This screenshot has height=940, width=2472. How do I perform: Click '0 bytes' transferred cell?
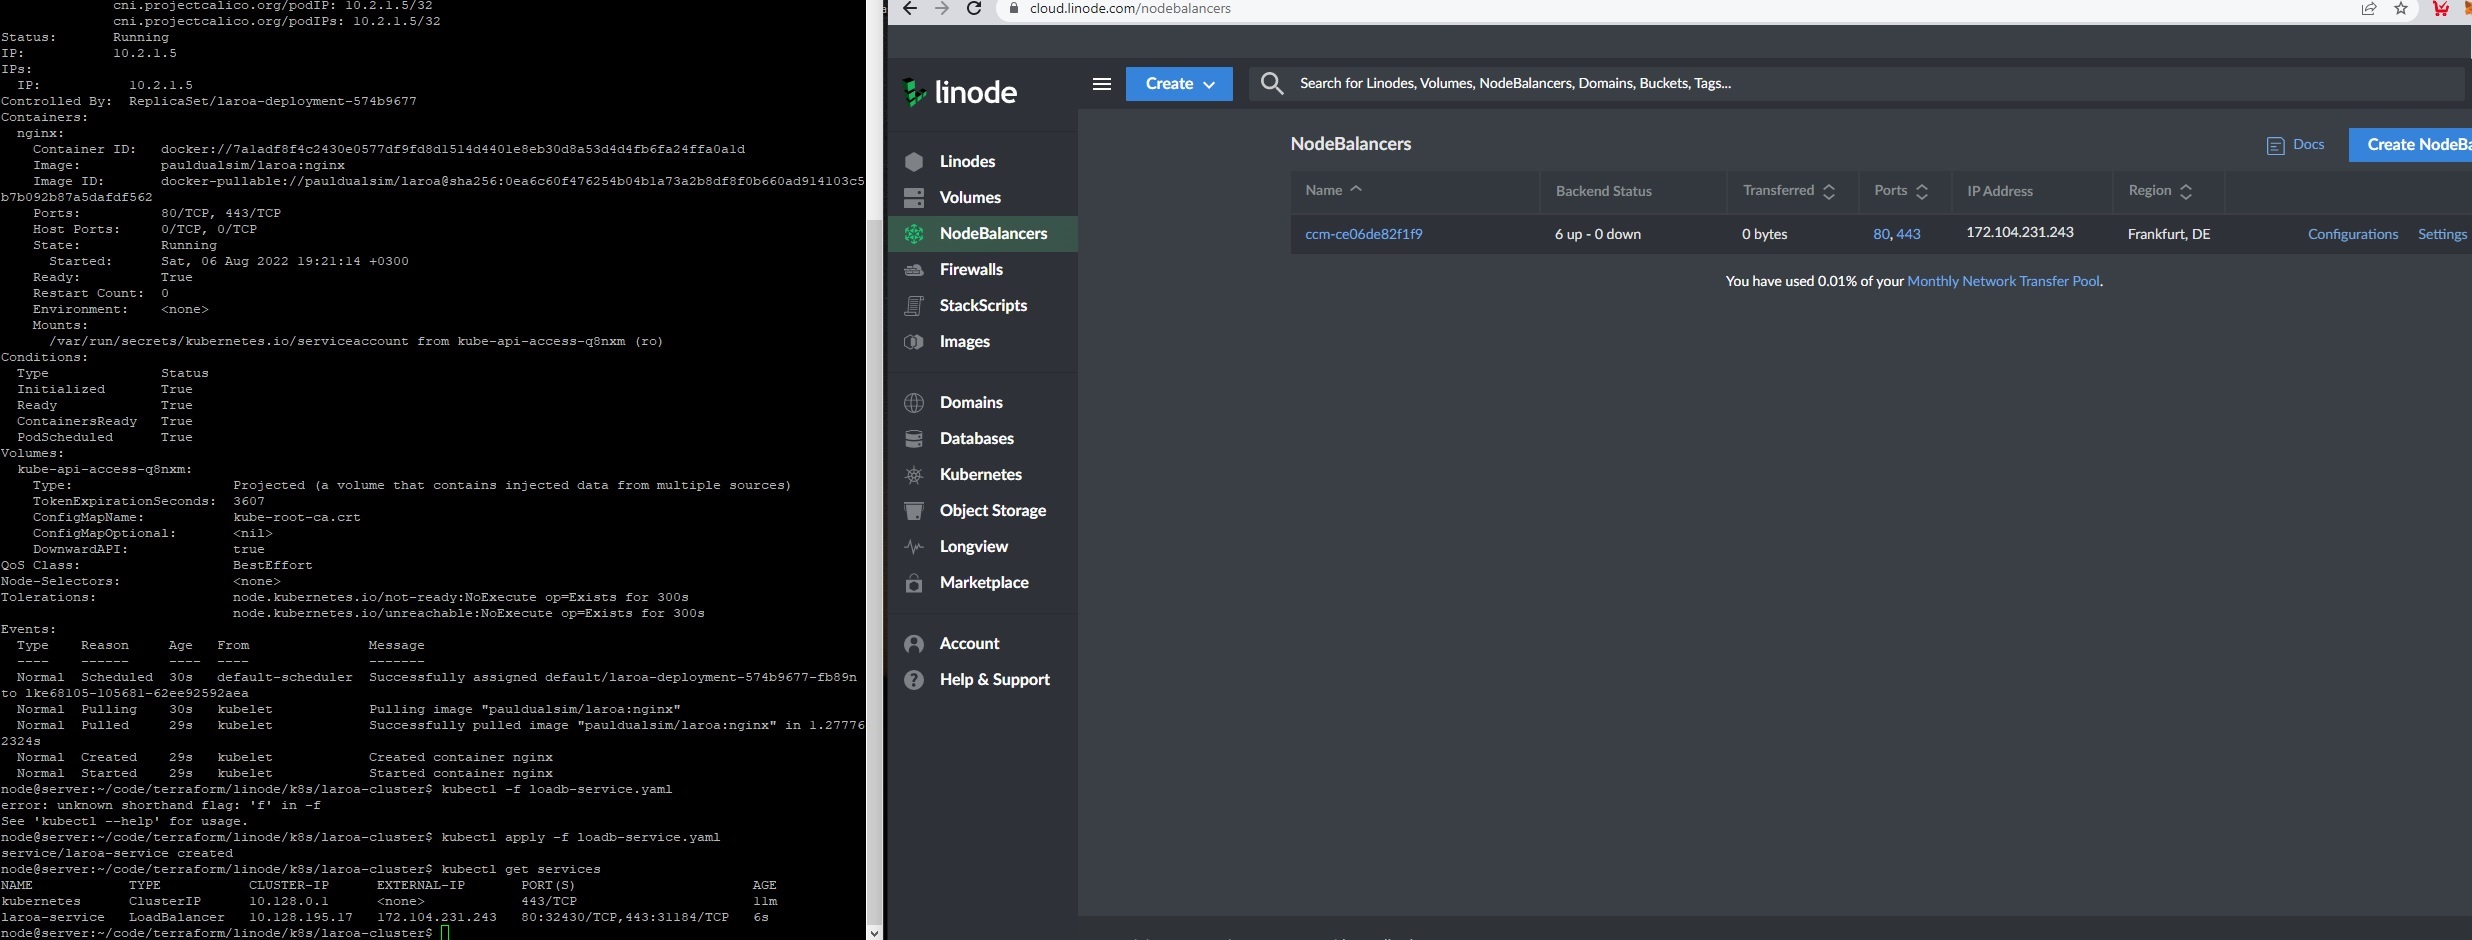1764,235
